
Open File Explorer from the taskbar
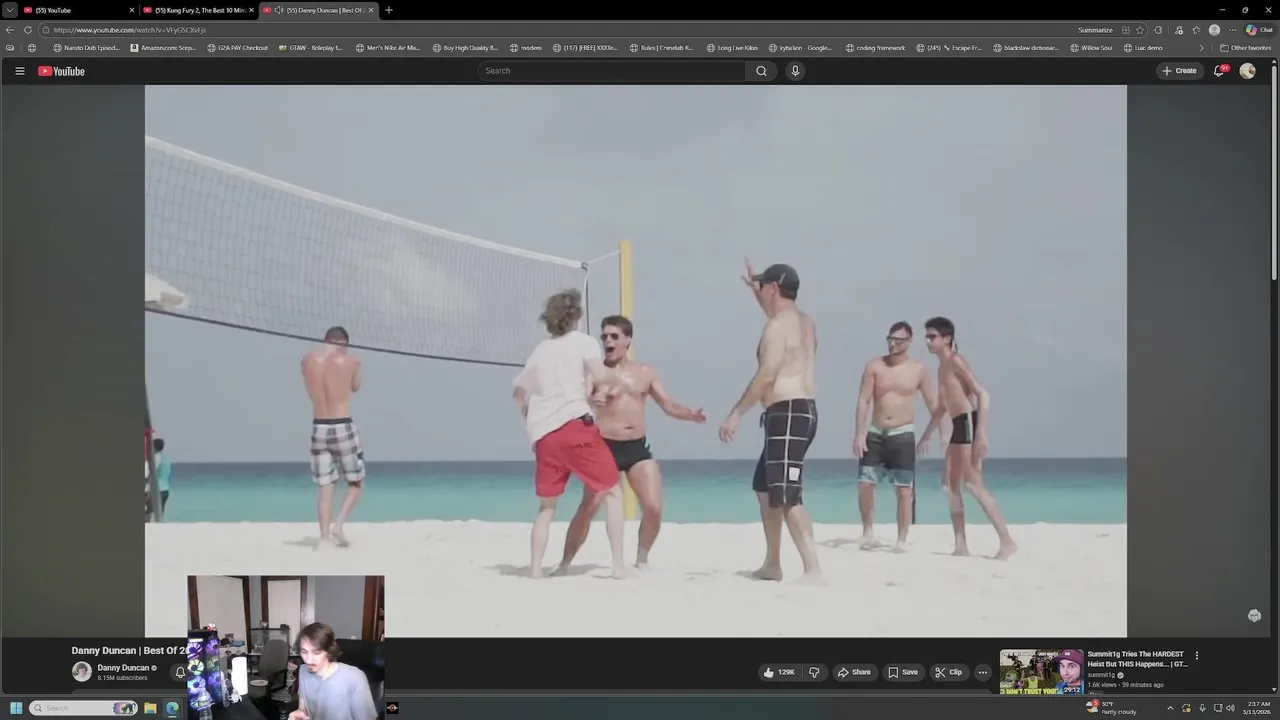click(x=150, y=708)
